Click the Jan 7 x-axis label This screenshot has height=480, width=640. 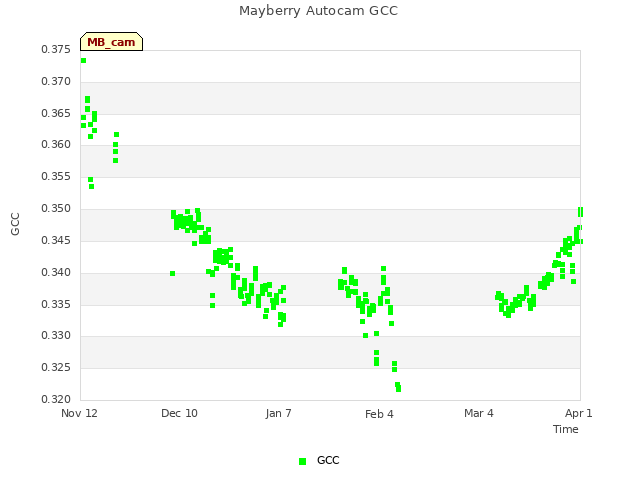point(278,413)
